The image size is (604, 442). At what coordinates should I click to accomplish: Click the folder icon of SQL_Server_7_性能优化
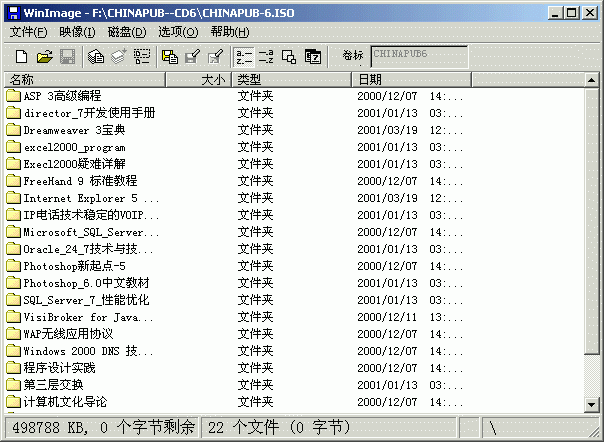[13, 299]
